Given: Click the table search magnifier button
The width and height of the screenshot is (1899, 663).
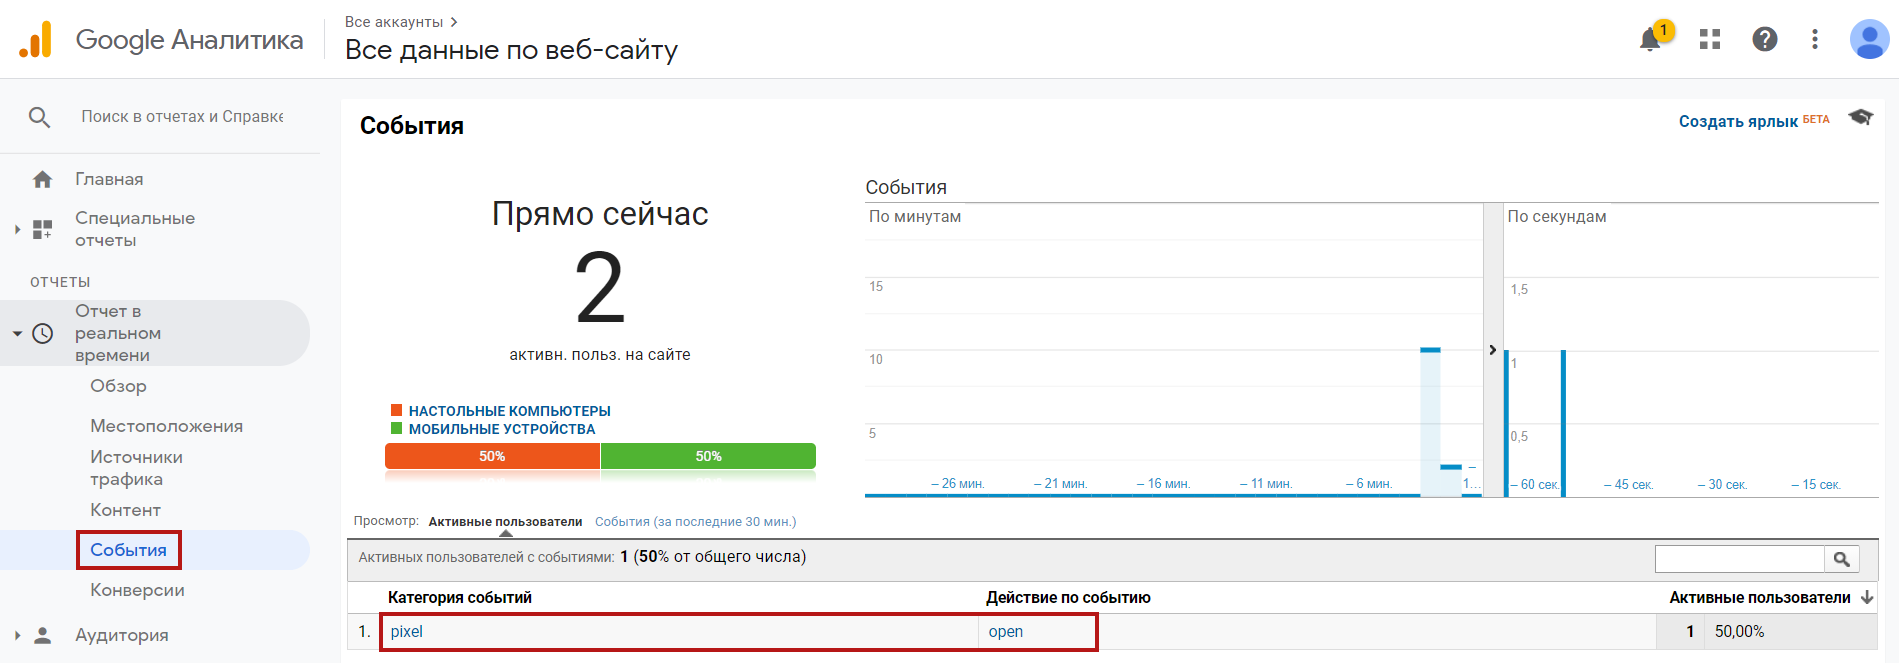Looking at the screenshot, I should (1841, 559).
